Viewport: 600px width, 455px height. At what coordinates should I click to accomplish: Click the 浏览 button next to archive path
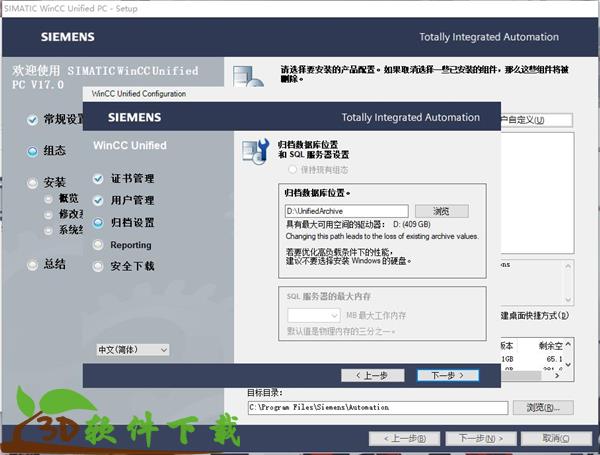442,211
